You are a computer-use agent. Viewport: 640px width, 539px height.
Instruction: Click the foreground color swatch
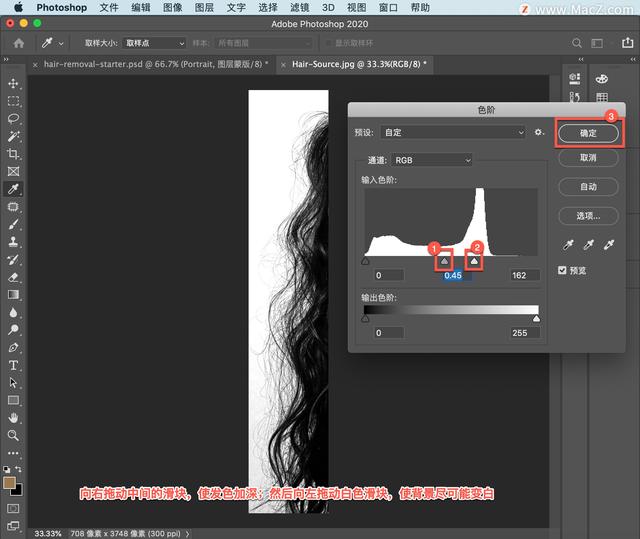click(9, 482)
